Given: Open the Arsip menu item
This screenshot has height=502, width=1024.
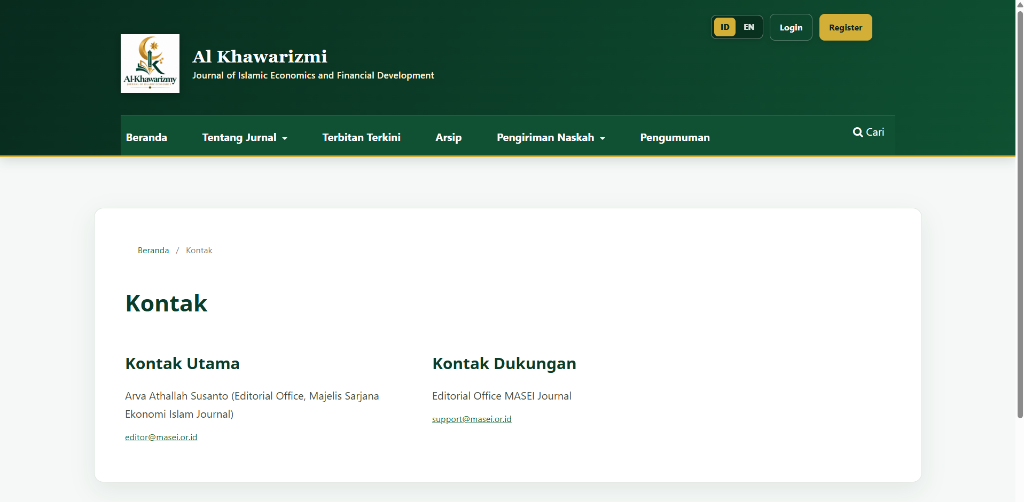Looking at the screenshot, I should pyautogui.click(x=449, y=137).
